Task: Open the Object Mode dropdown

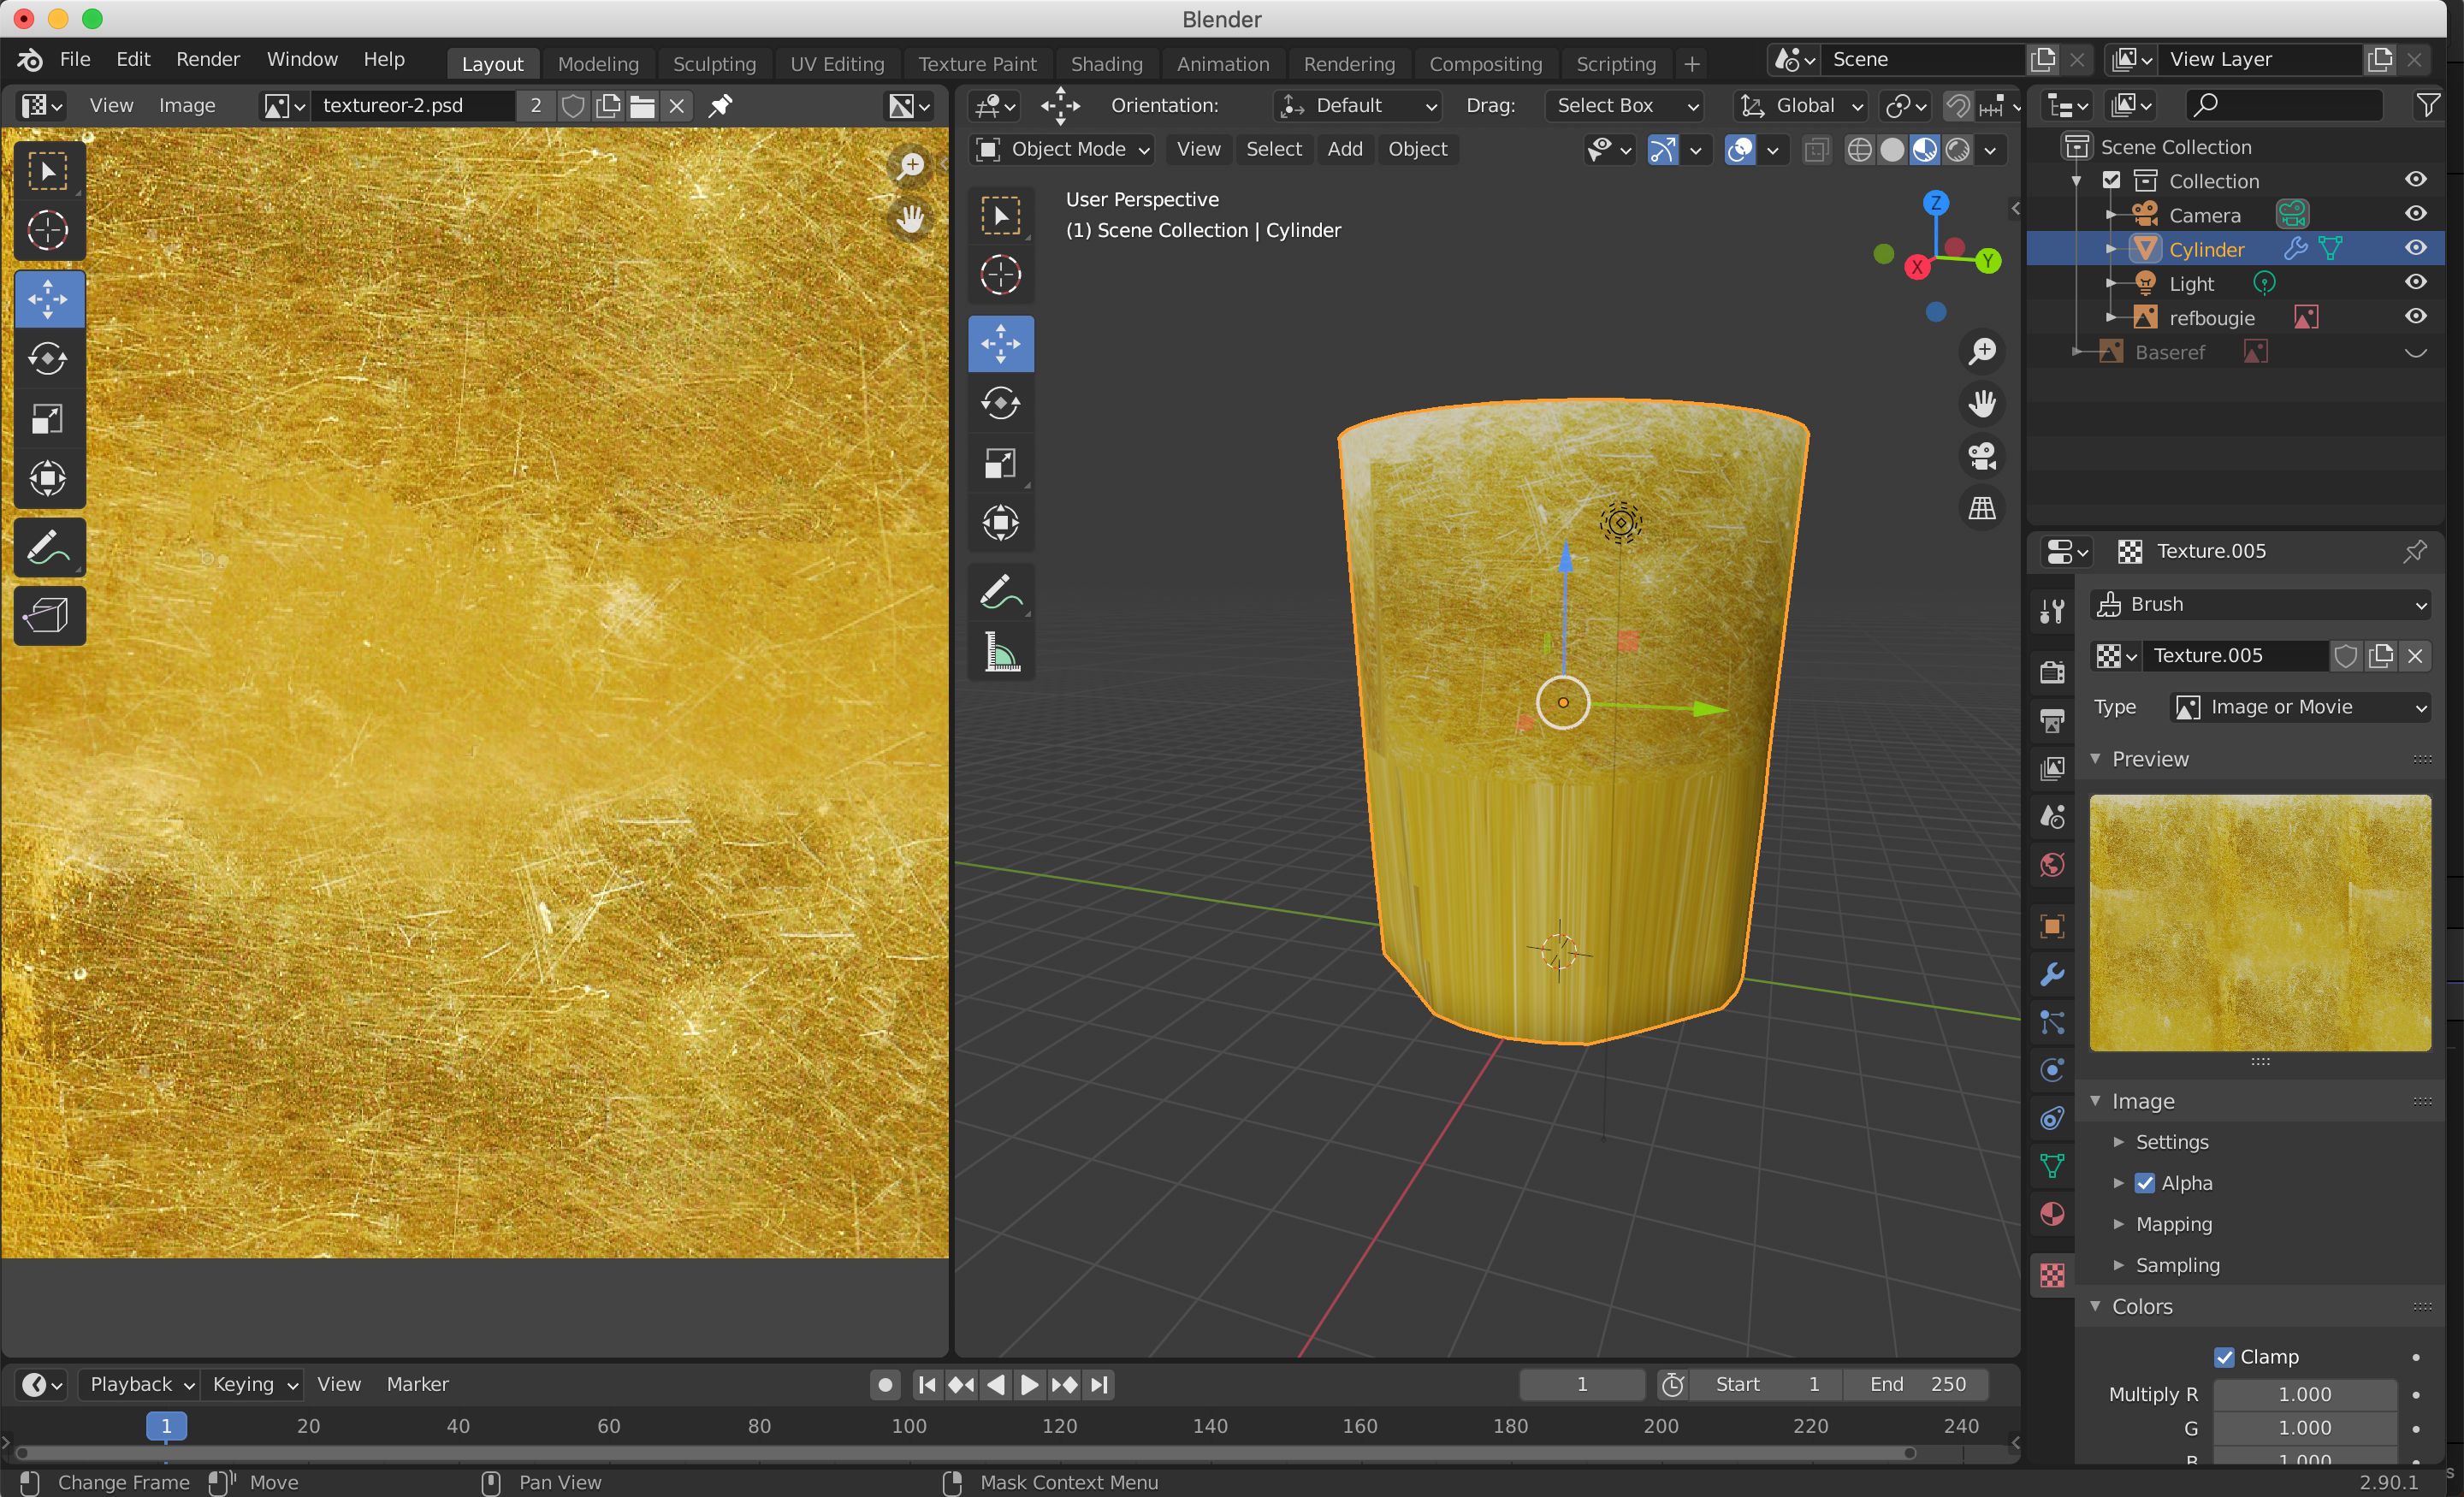Action: point(1063,149)
